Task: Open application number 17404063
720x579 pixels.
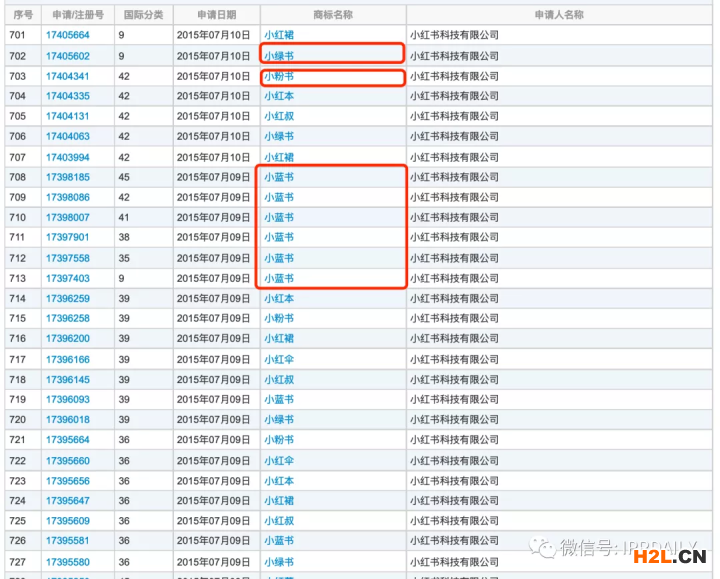Action: (x=68, y=136)
